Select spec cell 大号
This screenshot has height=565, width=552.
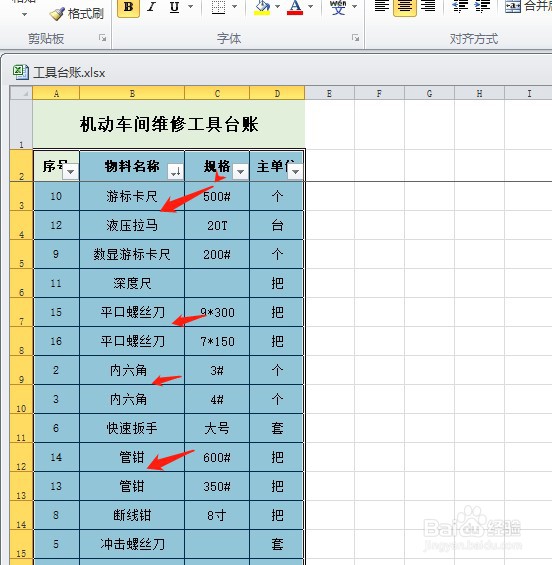pos(217,428)
